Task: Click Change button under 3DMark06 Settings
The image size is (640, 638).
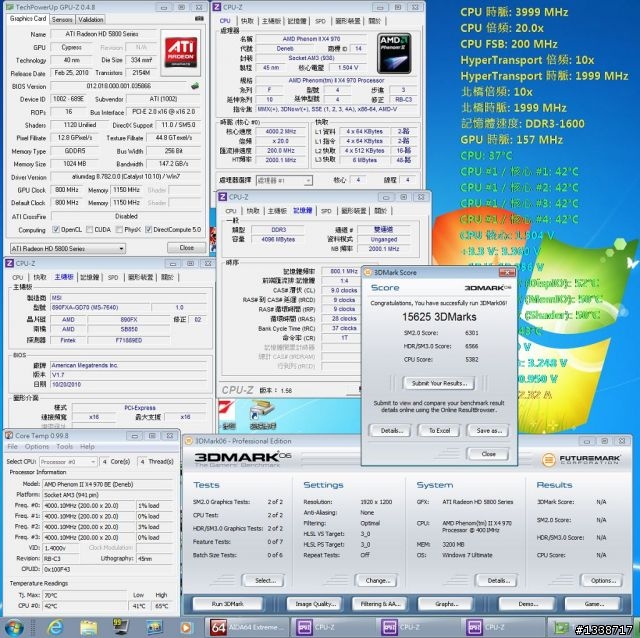Action: pos(378,580)
